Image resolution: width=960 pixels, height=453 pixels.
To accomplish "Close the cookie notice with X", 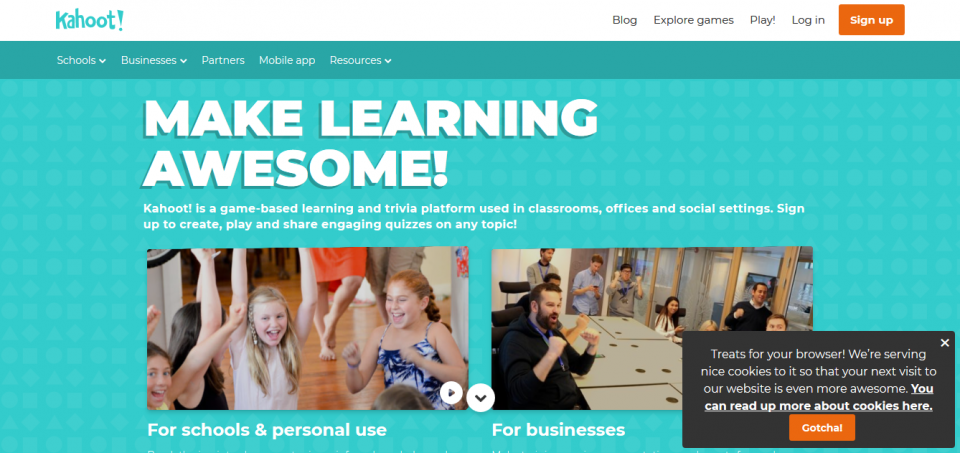I will (x=945, y=343).
